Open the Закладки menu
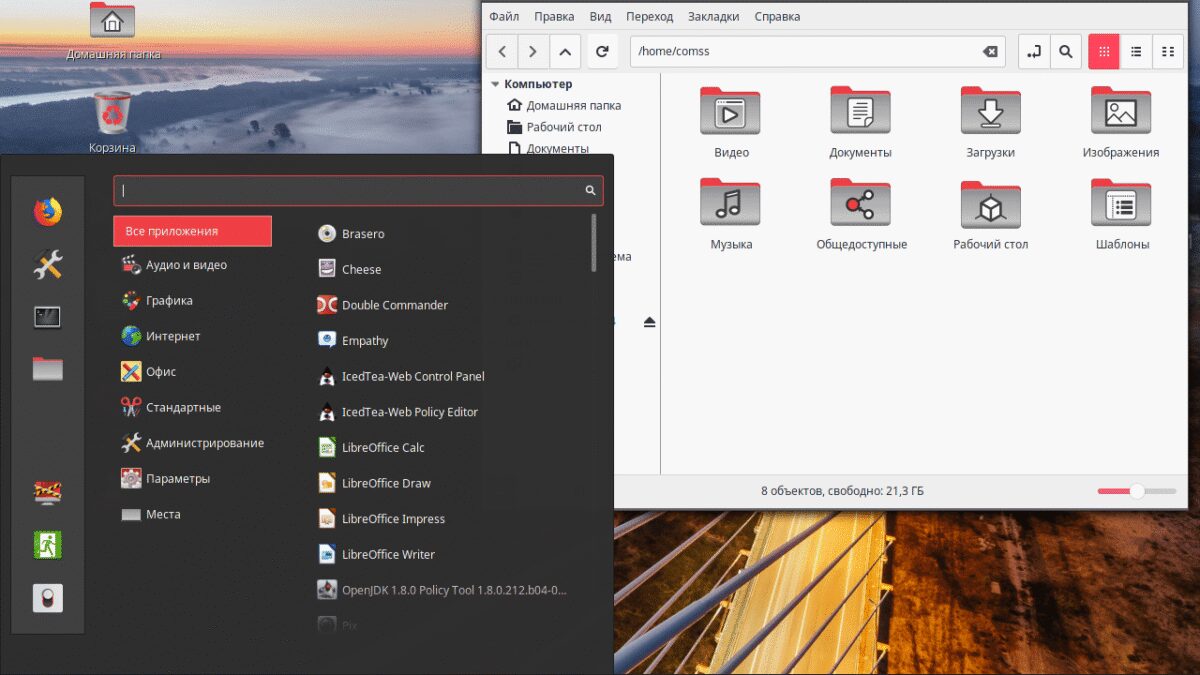The width and height of the screenshot is (1200, 675). [x=714, y=16]
